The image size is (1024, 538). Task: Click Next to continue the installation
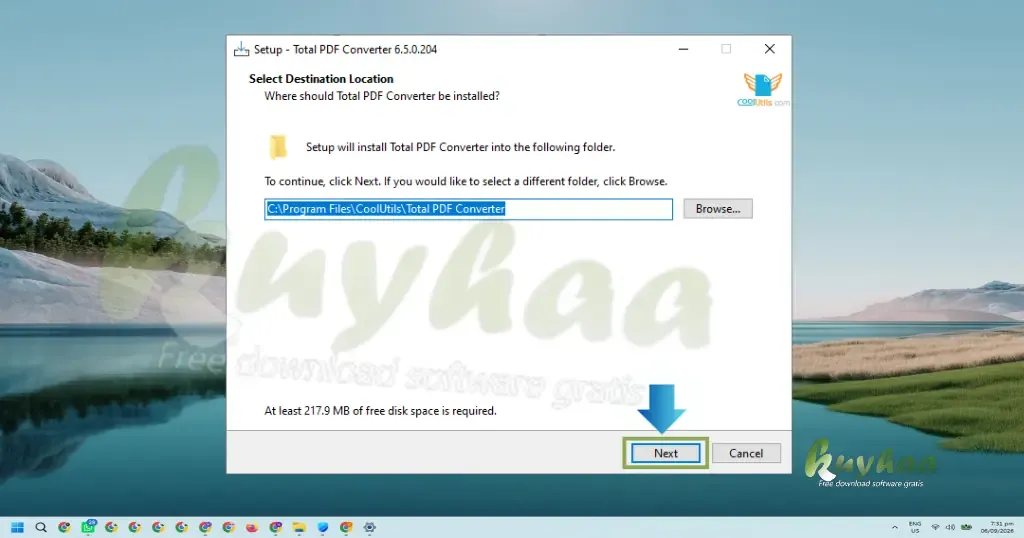tap(665, 453)
